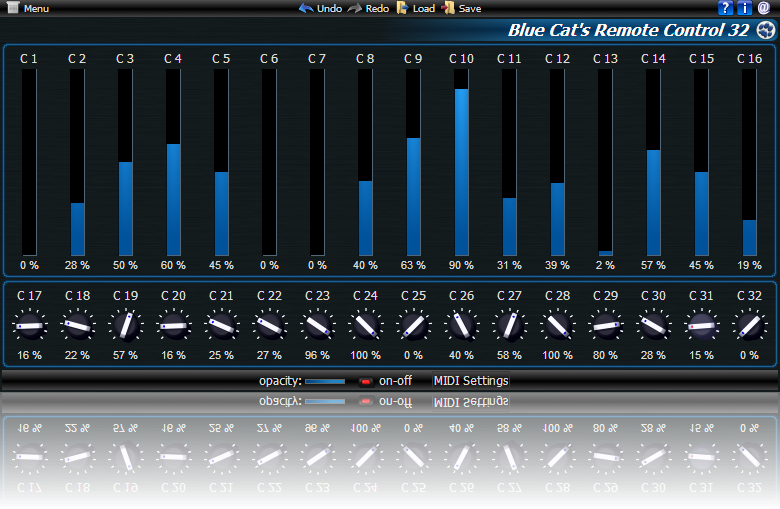The width and height of the screenshot is (780, 509).
Task: Click the C 32 knob
Action: [x=750, y=325]
